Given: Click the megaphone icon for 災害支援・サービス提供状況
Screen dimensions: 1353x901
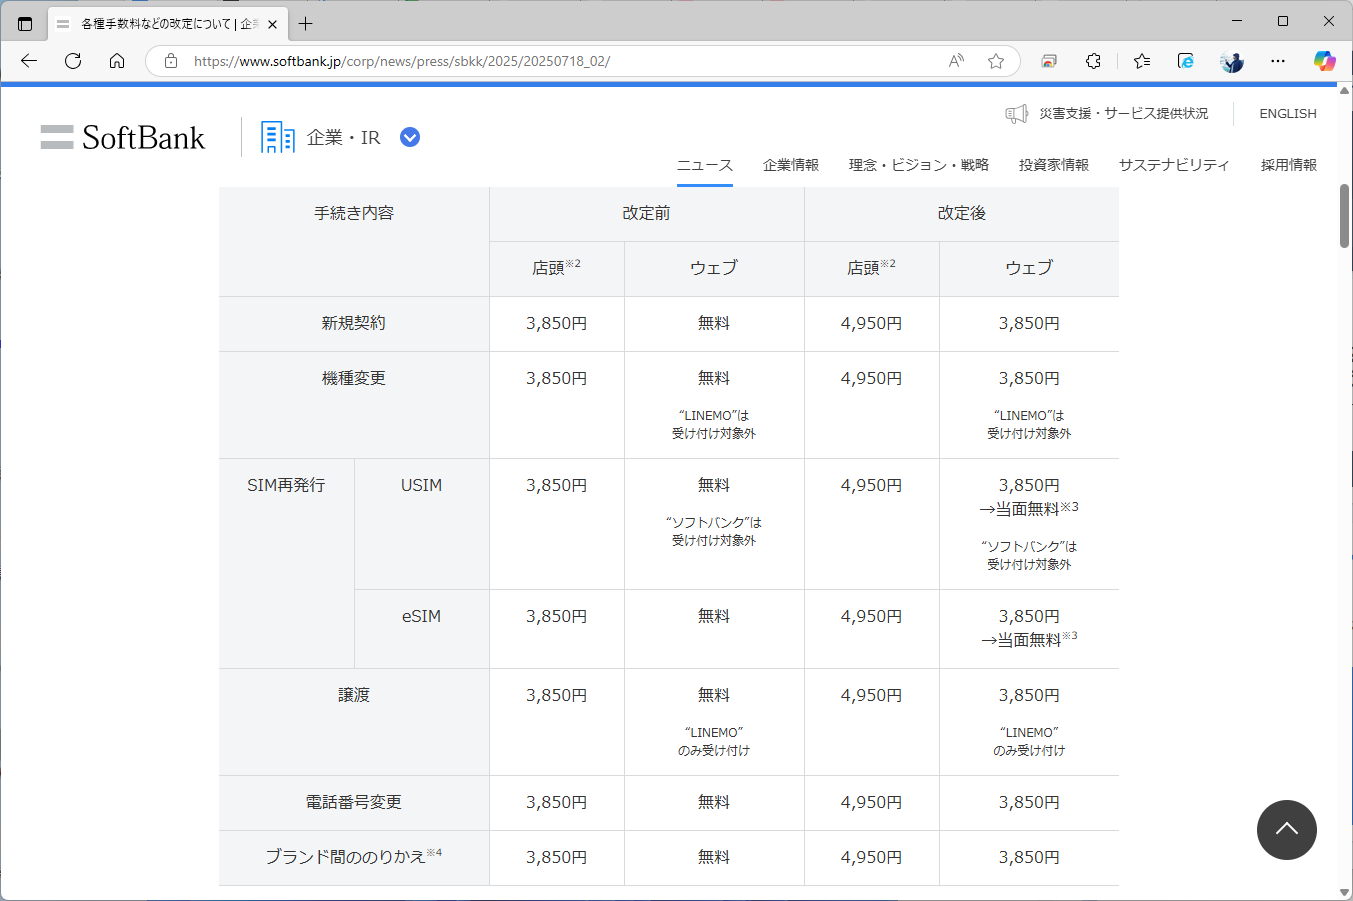Looking at the screenshot, I should click(x=1017, y=113).
